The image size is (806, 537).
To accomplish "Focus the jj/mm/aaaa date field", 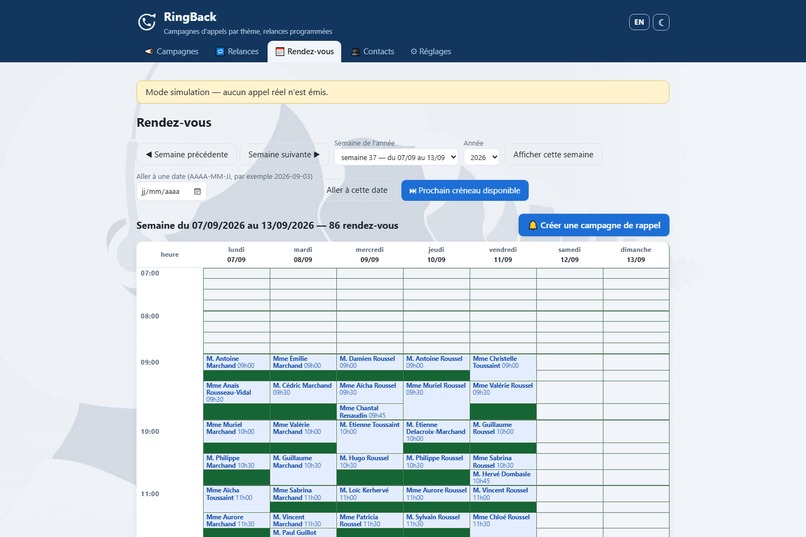I will 171,191.
